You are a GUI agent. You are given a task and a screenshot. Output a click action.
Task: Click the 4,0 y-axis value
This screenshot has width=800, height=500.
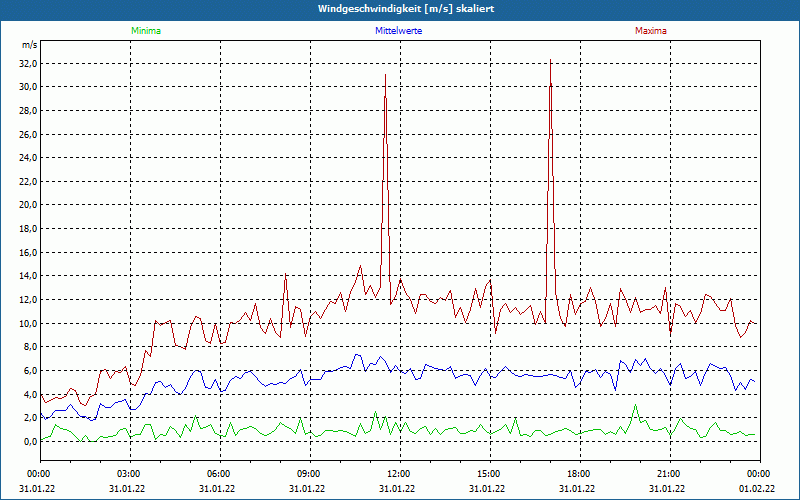tap(29, 394)
